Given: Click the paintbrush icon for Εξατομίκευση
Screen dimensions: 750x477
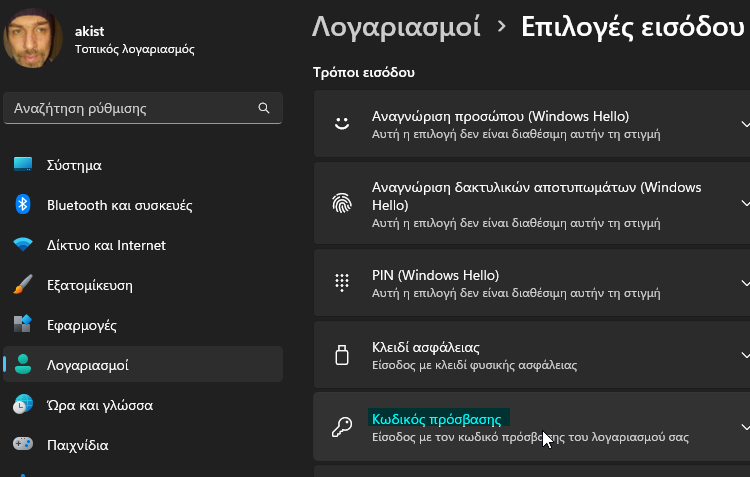Looking at the screenshot, I should [23, 285].
